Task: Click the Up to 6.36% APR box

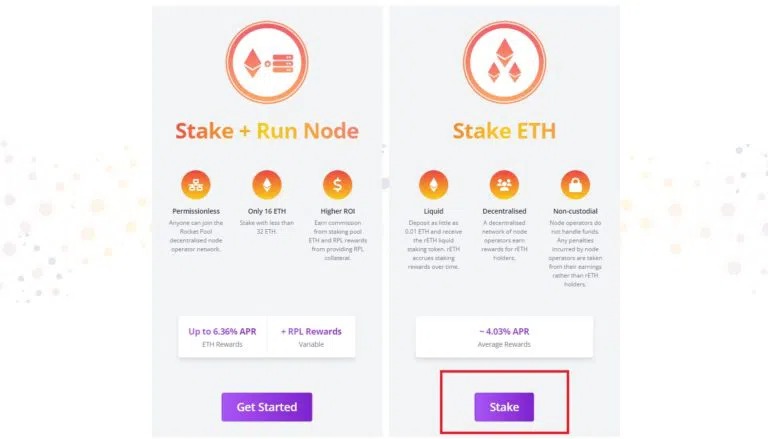Action: 222,337
